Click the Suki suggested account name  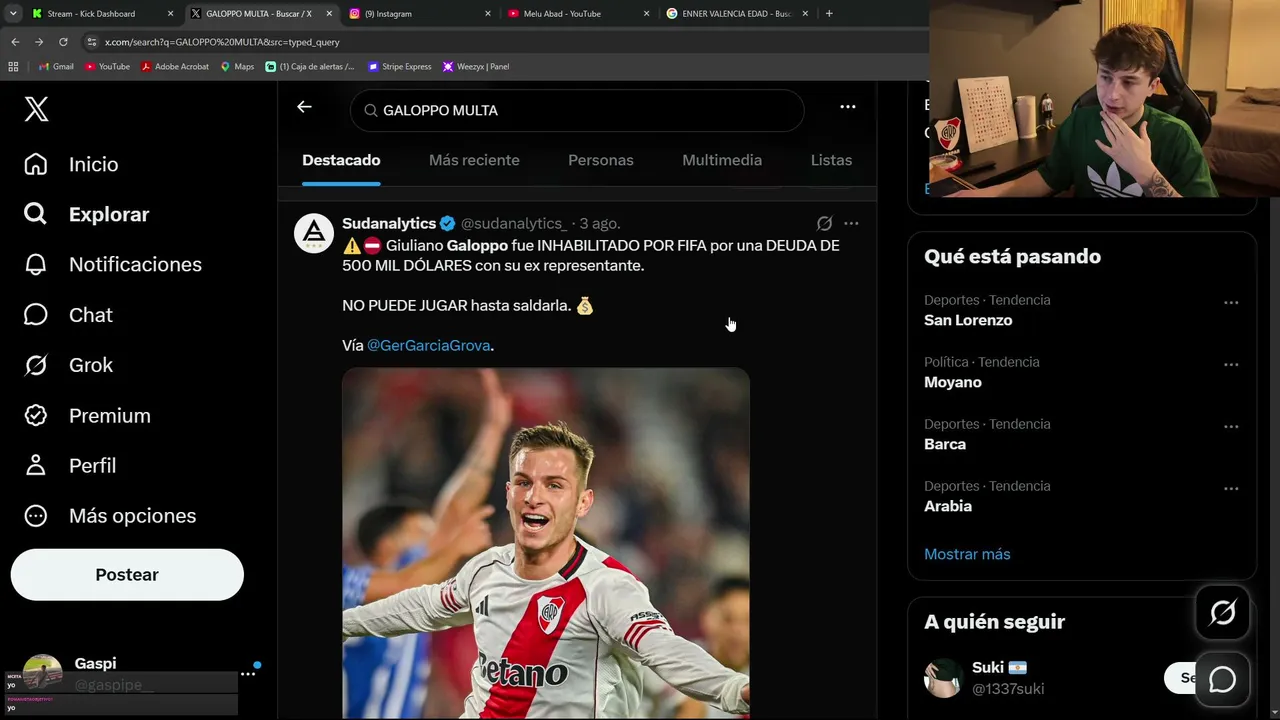pos(988,668)
